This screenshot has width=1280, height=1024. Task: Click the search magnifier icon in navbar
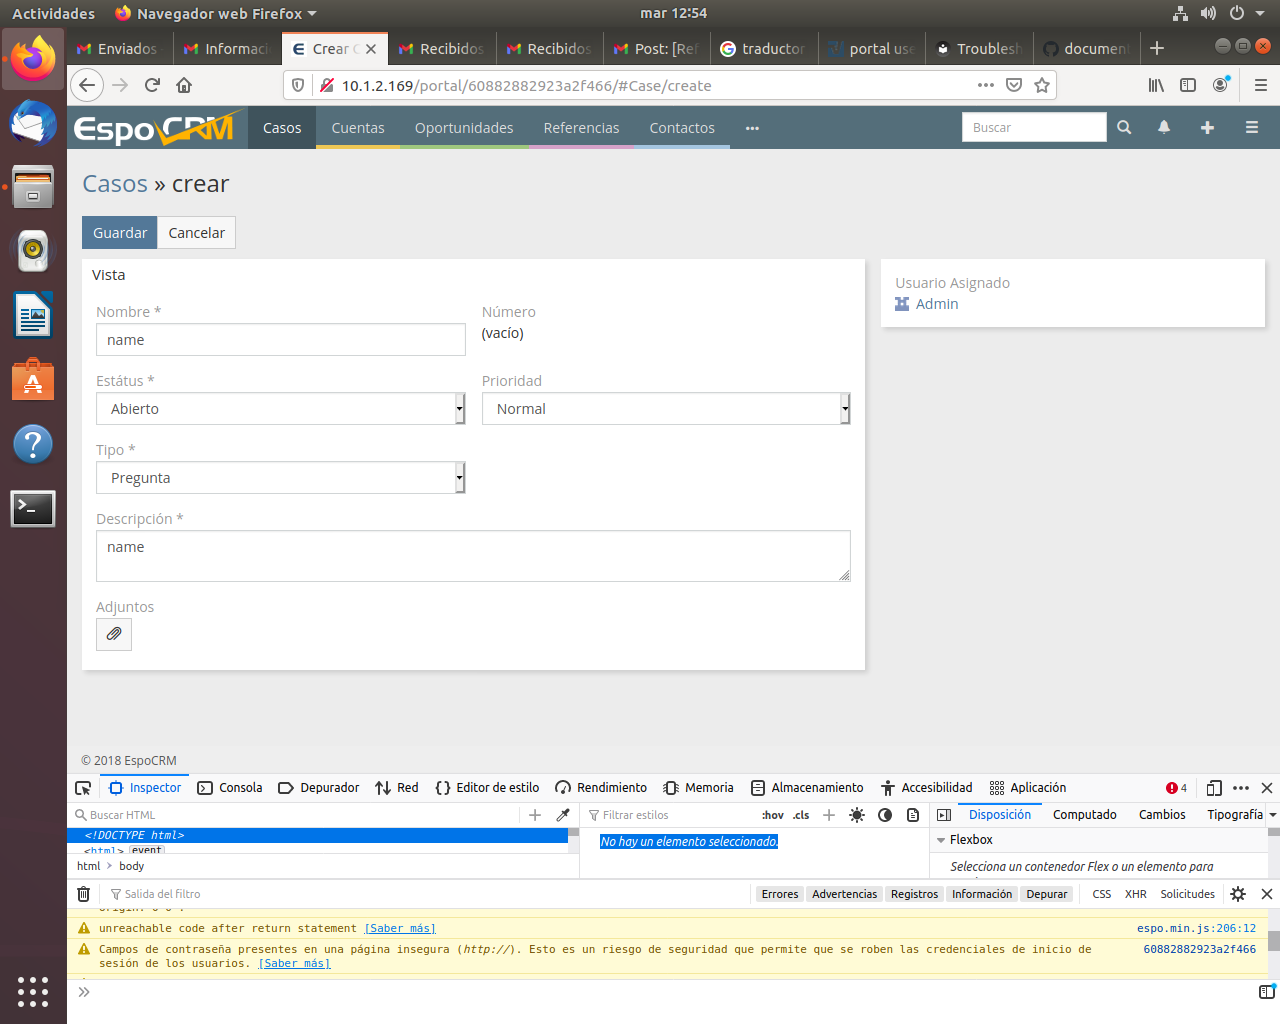(x=1124, y=128)
